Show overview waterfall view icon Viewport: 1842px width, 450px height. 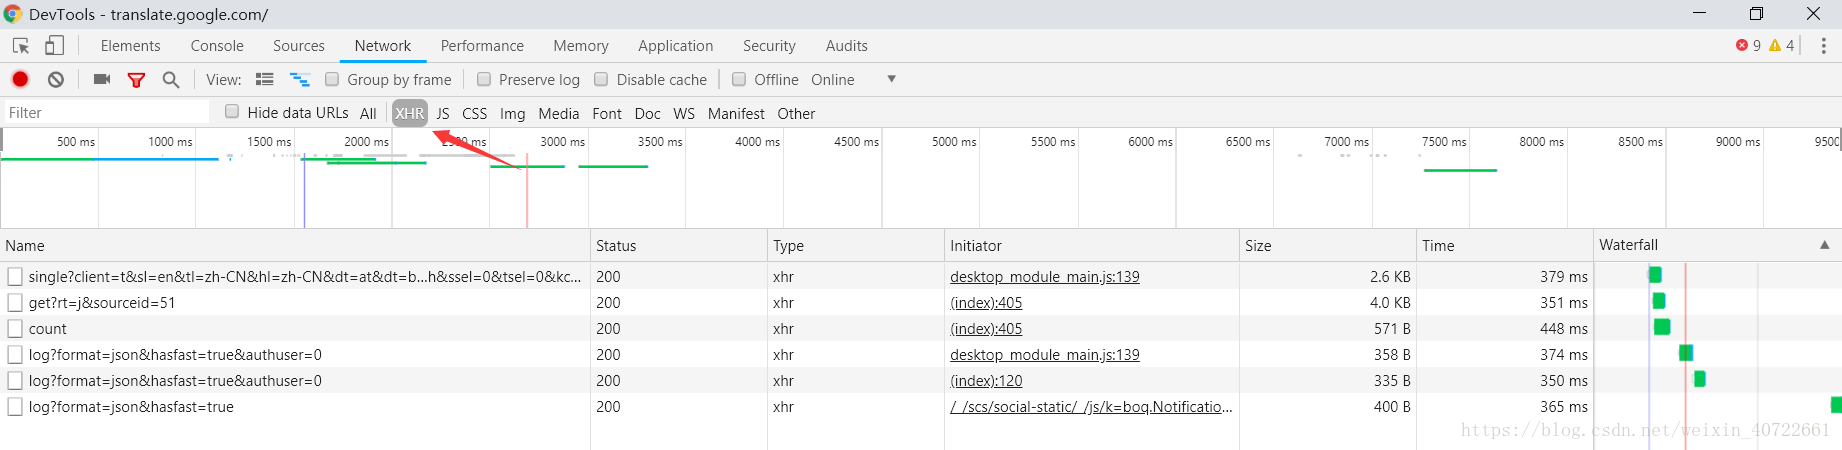(x=300, y=79)
